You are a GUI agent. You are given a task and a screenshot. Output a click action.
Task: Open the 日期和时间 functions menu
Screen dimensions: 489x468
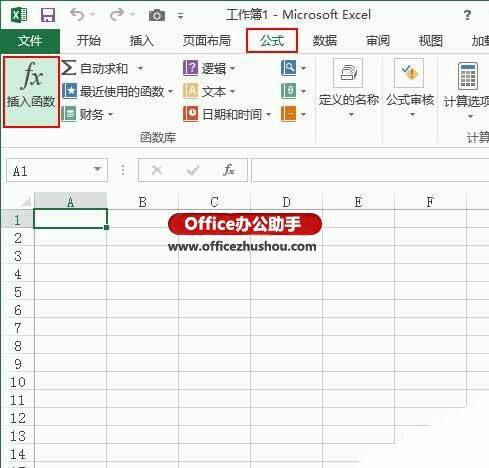coord(227,114)
